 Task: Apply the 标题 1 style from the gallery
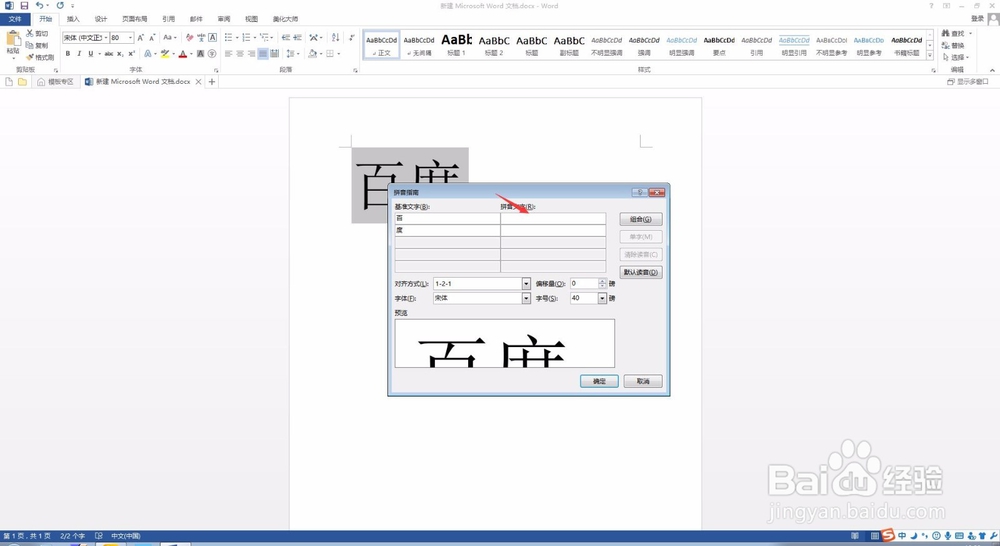pos(457,45)
